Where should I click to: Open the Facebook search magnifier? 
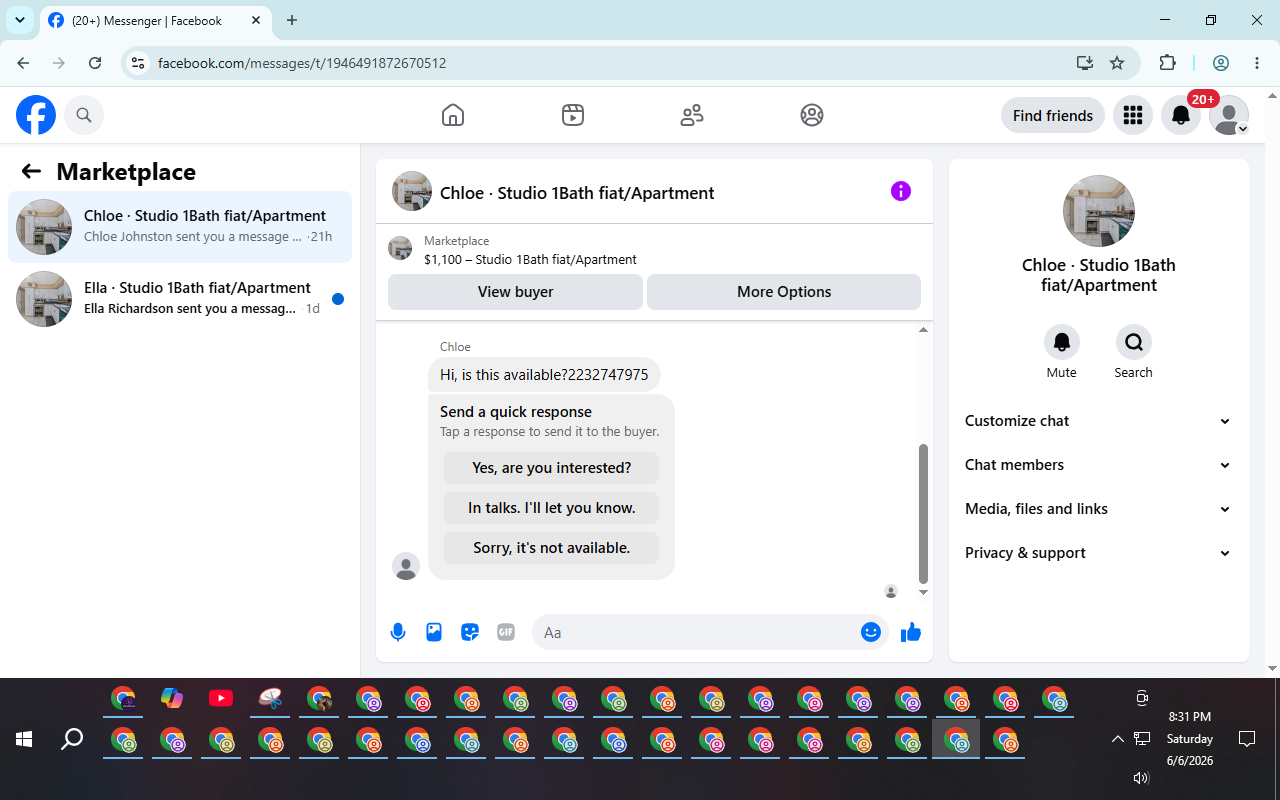click(x=84, y=115)
